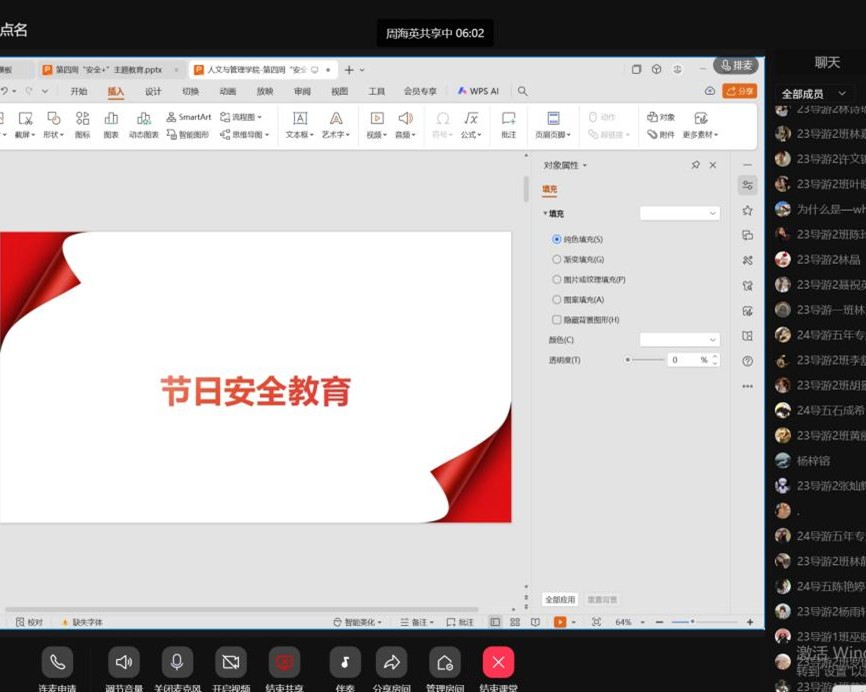Open the 颜色(C) color dropdown
866x692 pixels.
[x=679, y=340]
